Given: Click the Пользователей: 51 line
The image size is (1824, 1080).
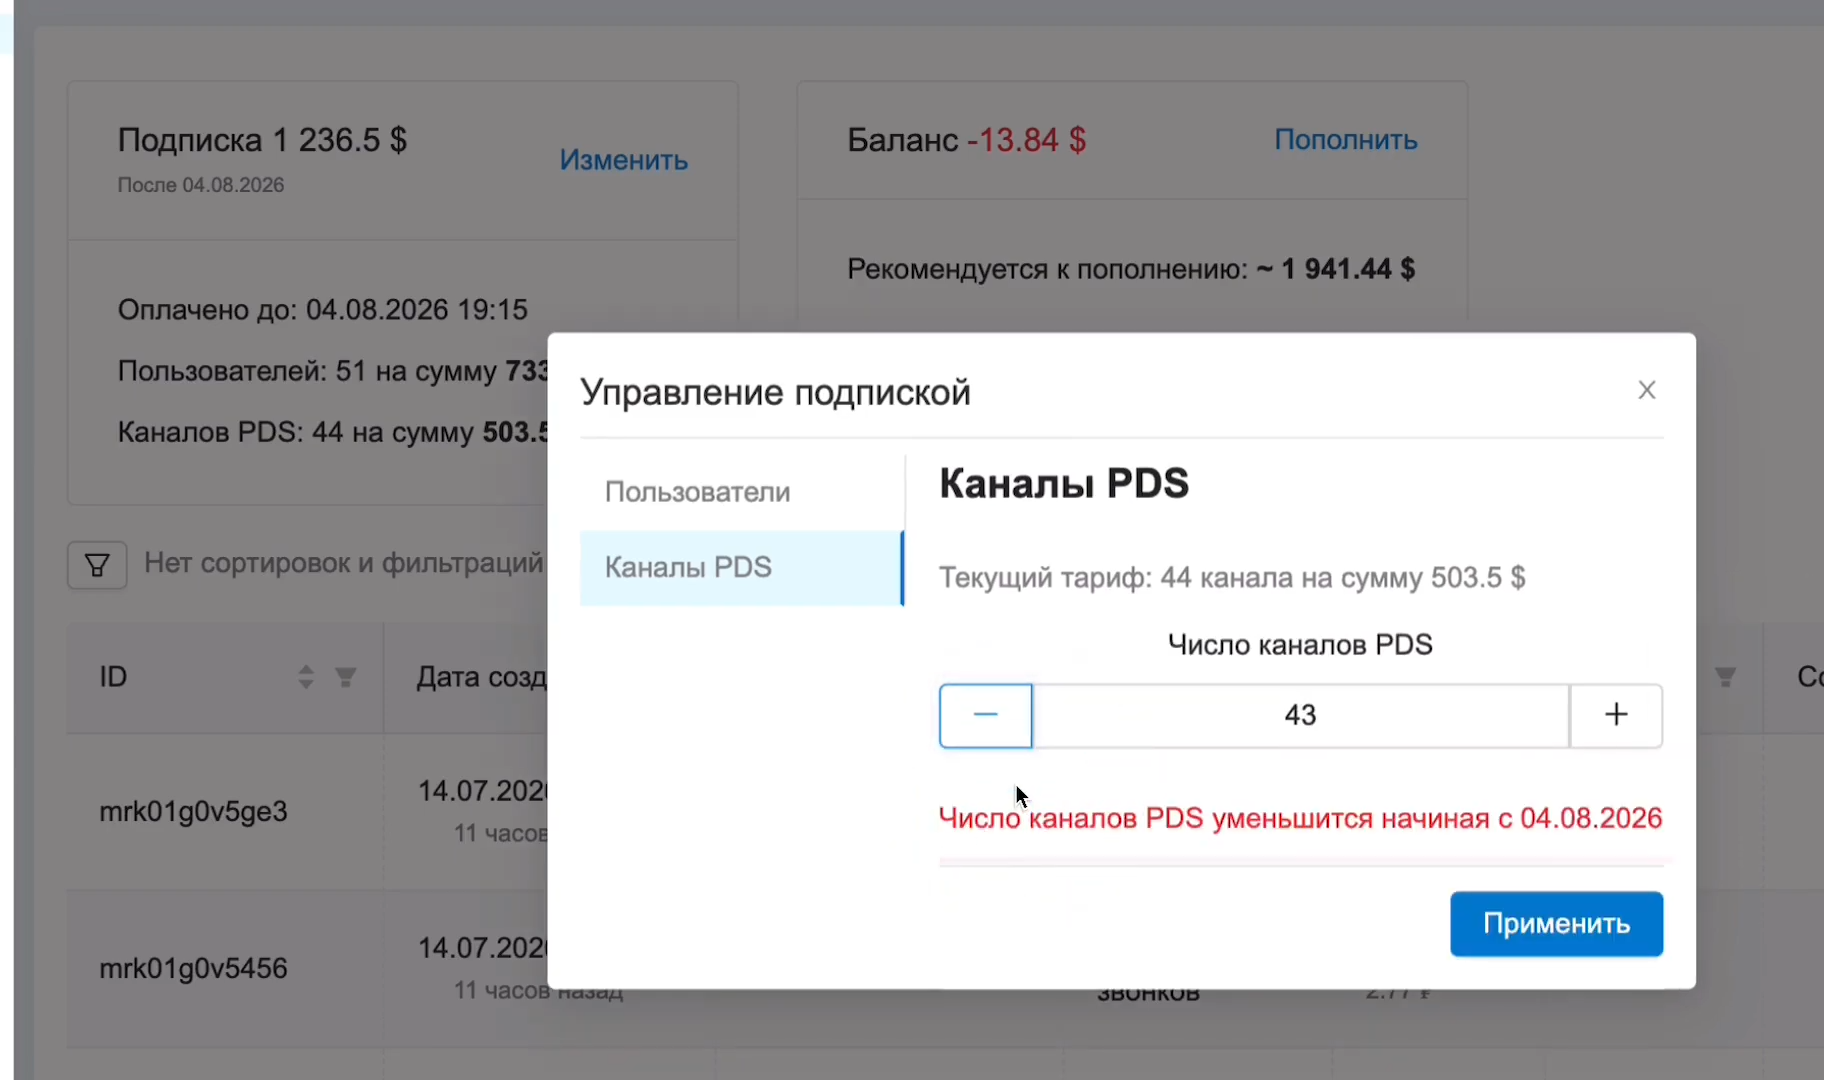Looking at the screenshot, I should [333, 371].
